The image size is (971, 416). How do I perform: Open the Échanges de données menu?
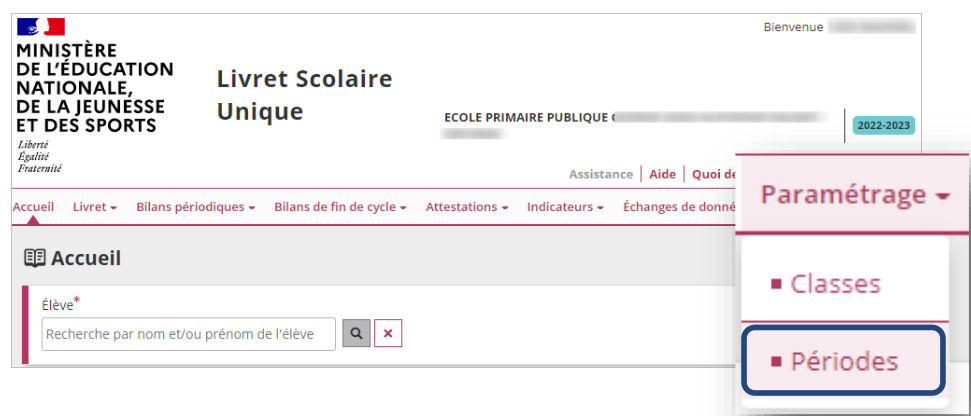[x=679, y=207]
